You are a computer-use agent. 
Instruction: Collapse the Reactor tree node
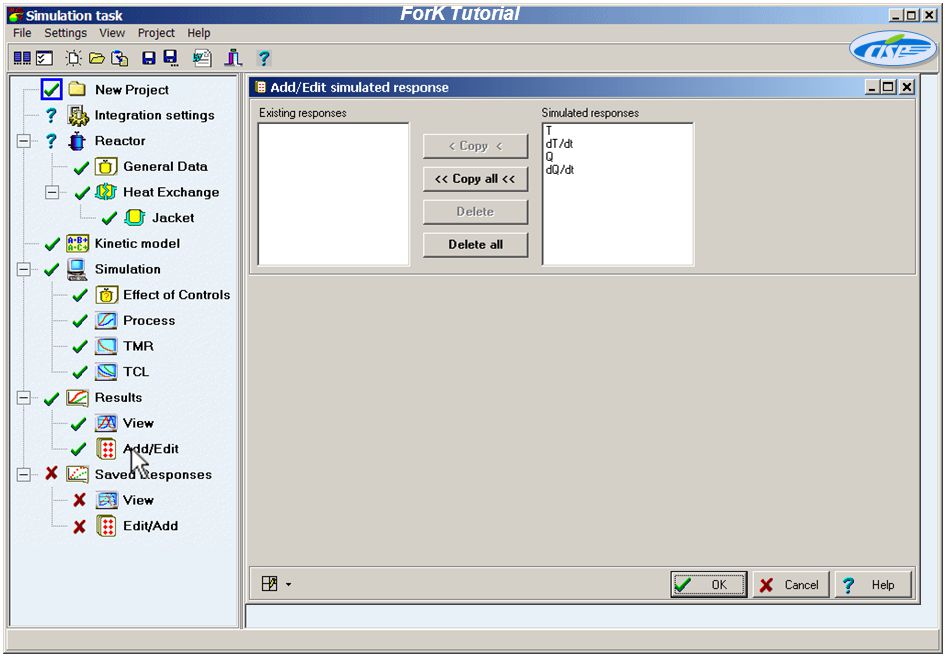coord(24,141)
